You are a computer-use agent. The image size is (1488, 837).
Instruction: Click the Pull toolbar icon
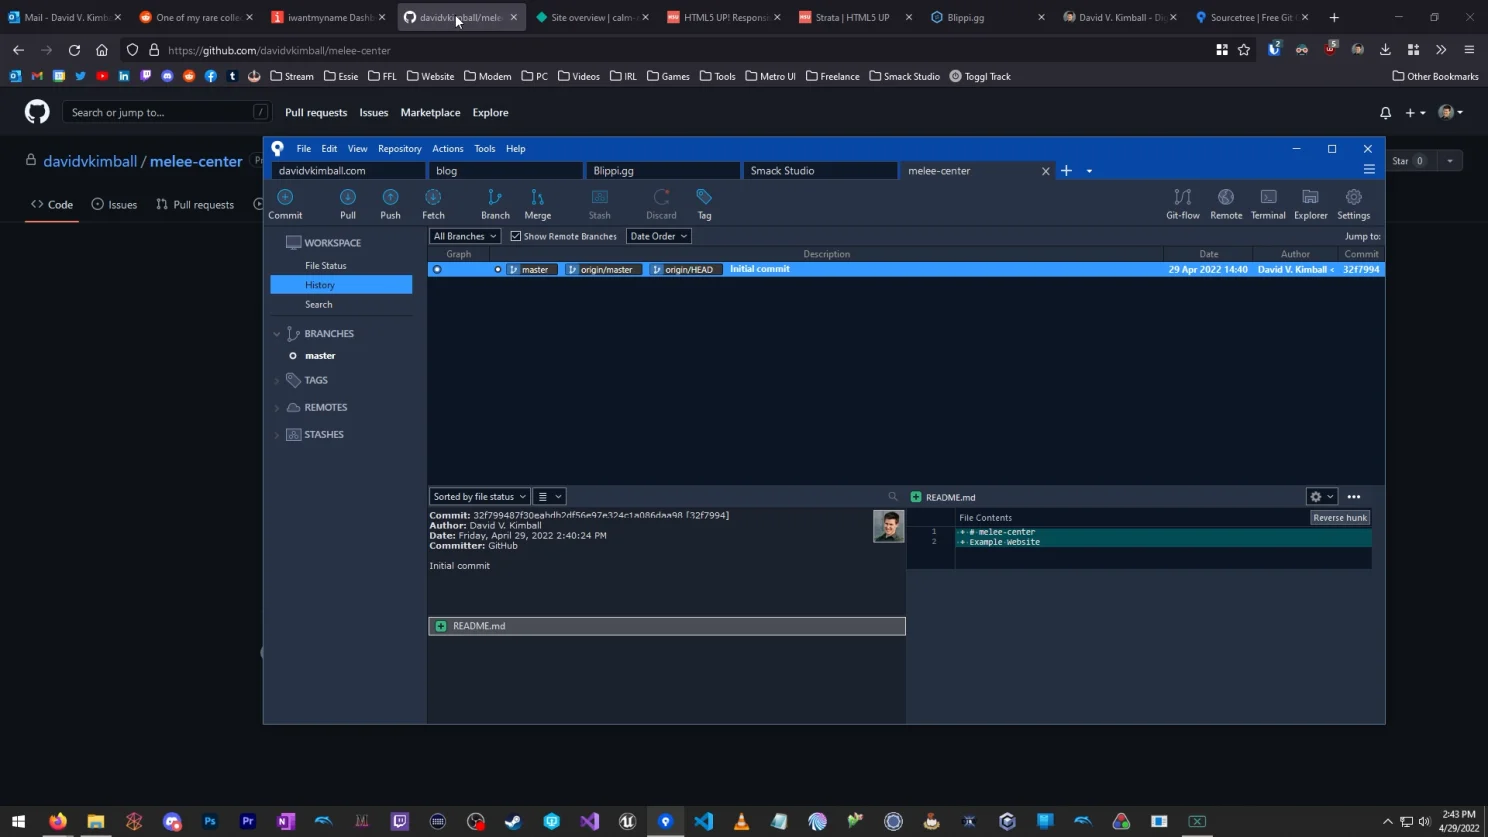point(347,204)
